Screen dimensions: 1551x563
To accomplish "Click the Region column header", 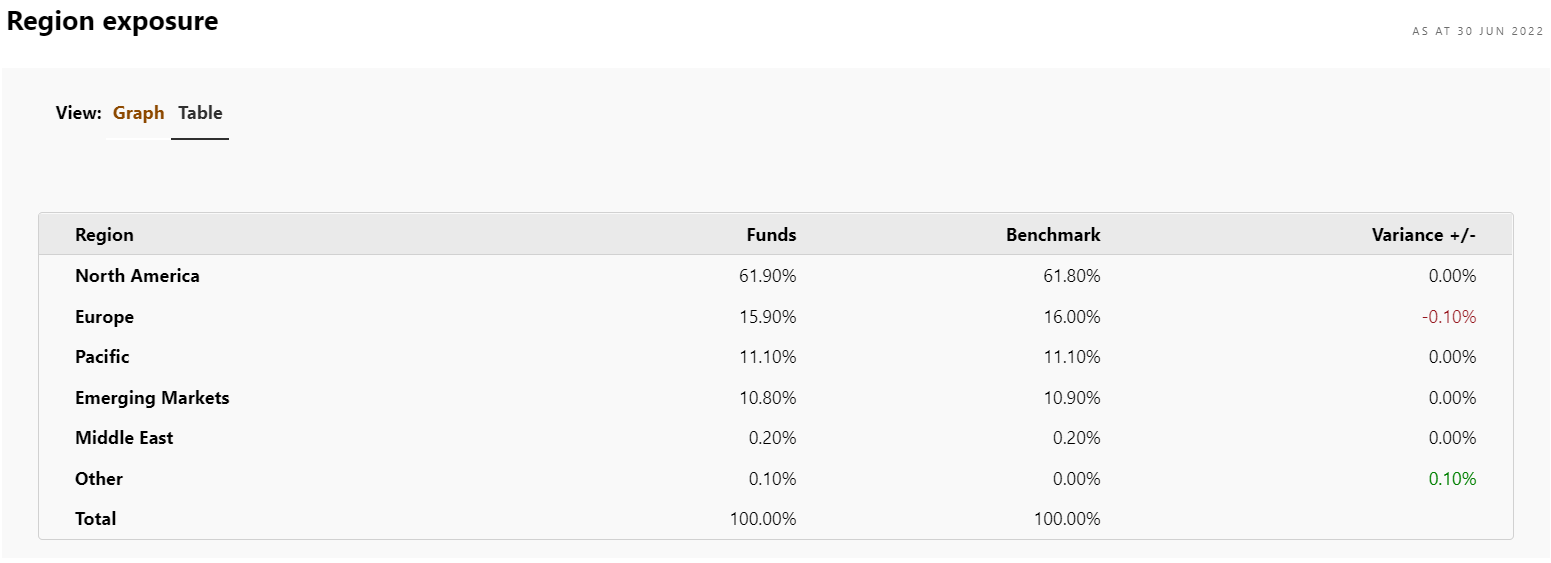I will pyautogui.click(x=104, y=235).
